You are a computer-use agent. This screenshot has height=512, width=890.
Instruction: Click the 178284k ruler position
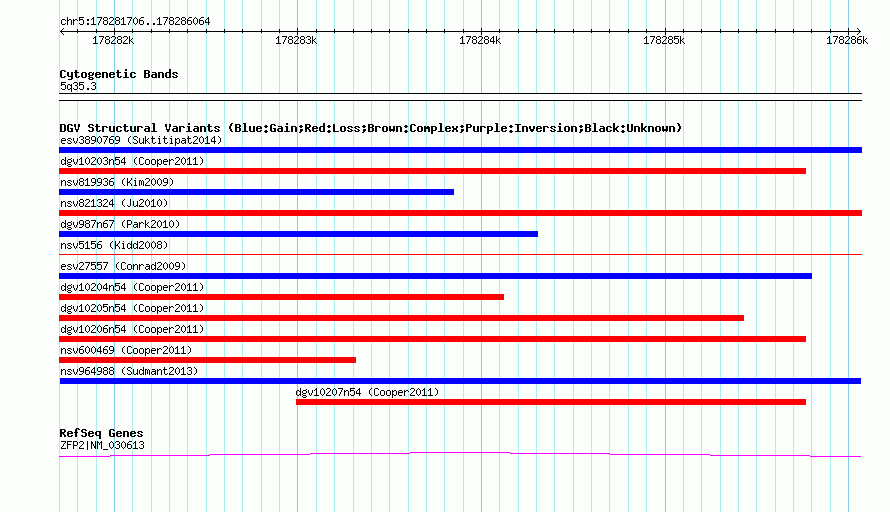coord(480,40)
